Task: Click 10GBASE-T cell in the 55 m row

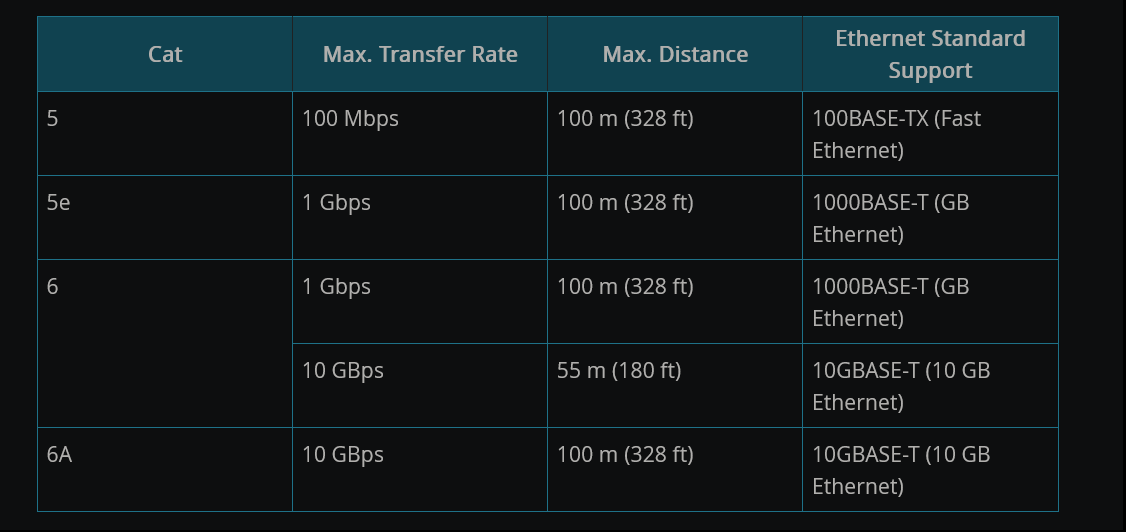Action: [x=930, y=386]
